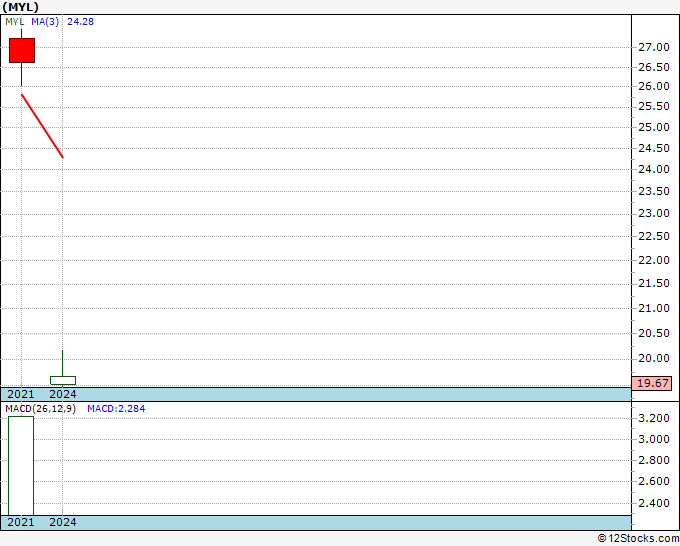Click the 25.00 price axis label
This screenshot has width=680, height=546.
[x=654, y=127]
